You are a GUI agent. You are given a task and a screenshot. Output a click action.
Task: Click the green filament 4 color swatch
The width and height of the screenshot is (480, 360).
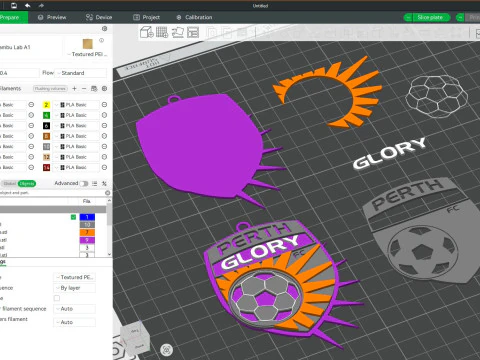point(46,115)
